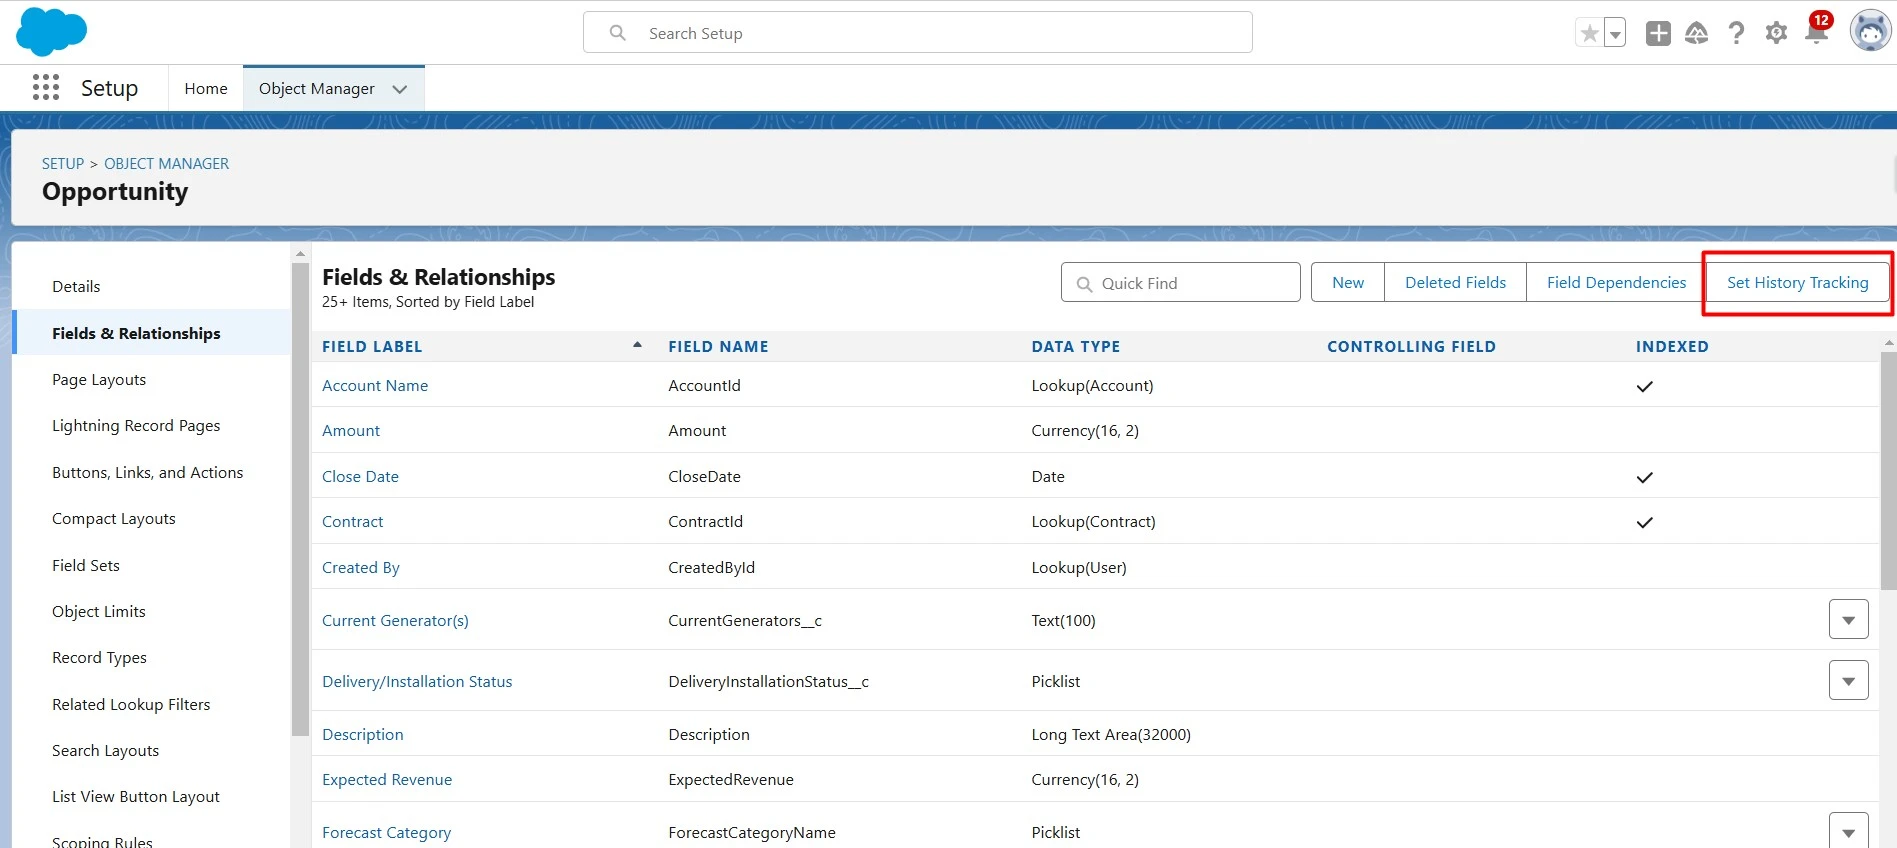Screen dimensions: 1897x848
Task: Open the App Launcher grid icon
Action: [x=46, y=88]
